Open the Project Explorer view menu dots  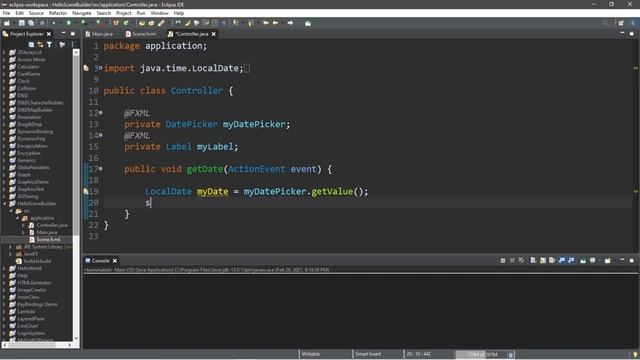[73, 44]
